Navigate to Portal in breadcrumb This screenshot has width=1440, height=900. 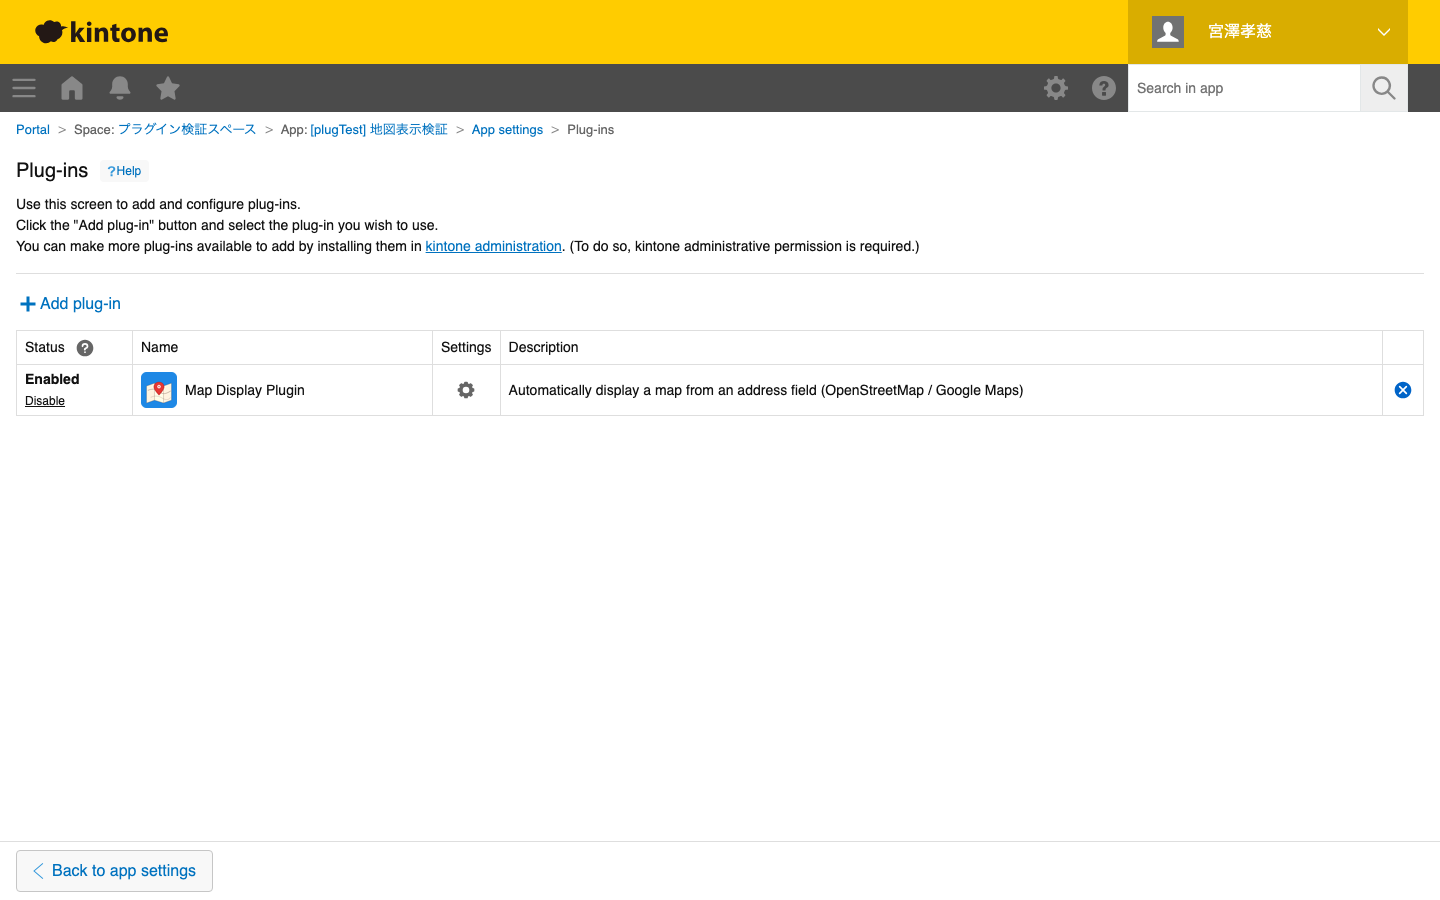tap(33, 130)
